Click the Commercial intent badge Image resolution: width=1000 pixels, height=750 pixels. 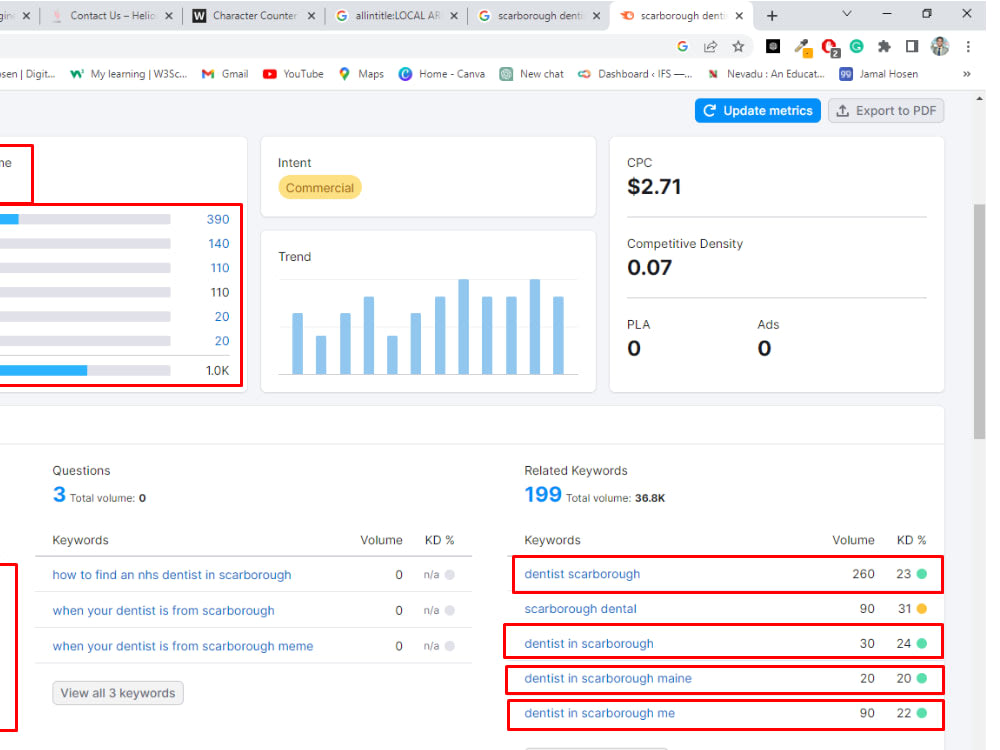pos(320,188)
